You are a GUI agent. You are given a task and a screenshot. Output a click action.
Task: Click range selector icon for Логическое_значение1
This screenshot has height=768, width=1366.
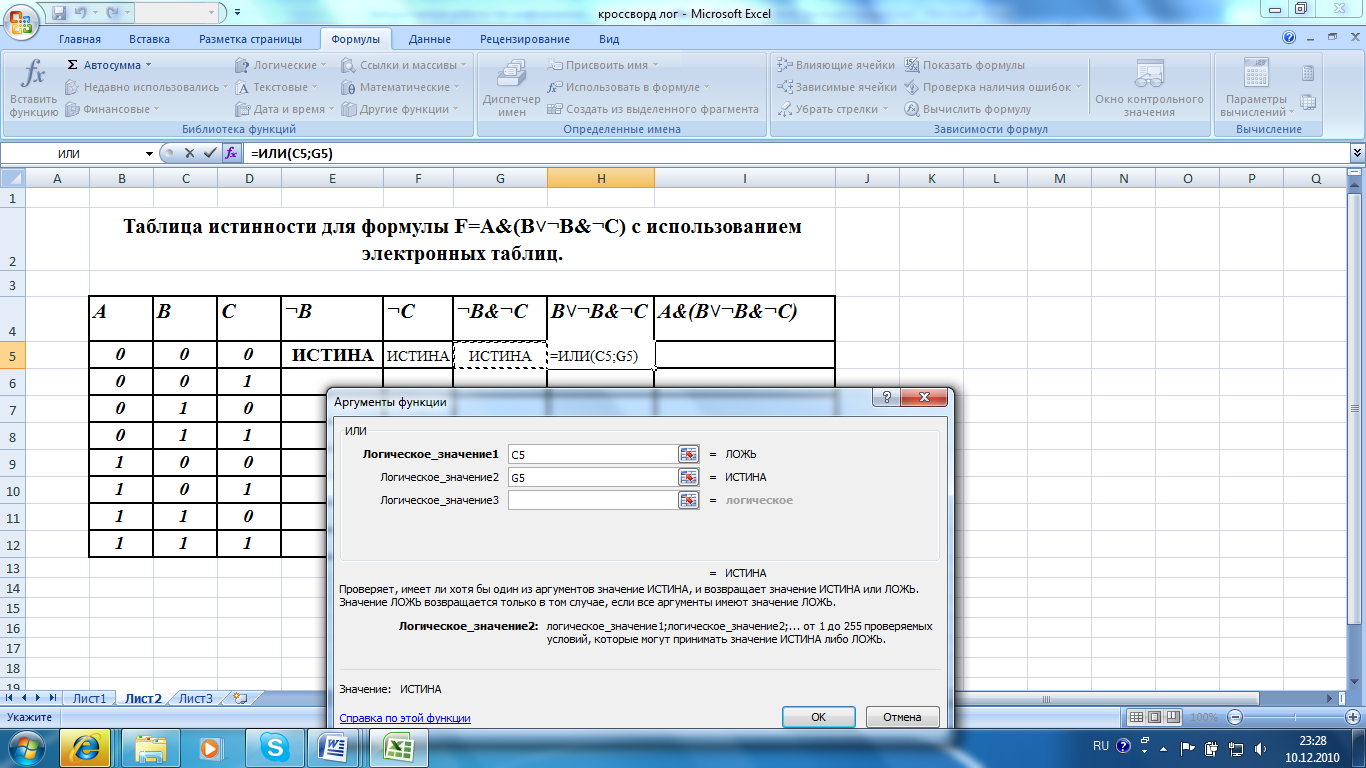tap(688, 454)
